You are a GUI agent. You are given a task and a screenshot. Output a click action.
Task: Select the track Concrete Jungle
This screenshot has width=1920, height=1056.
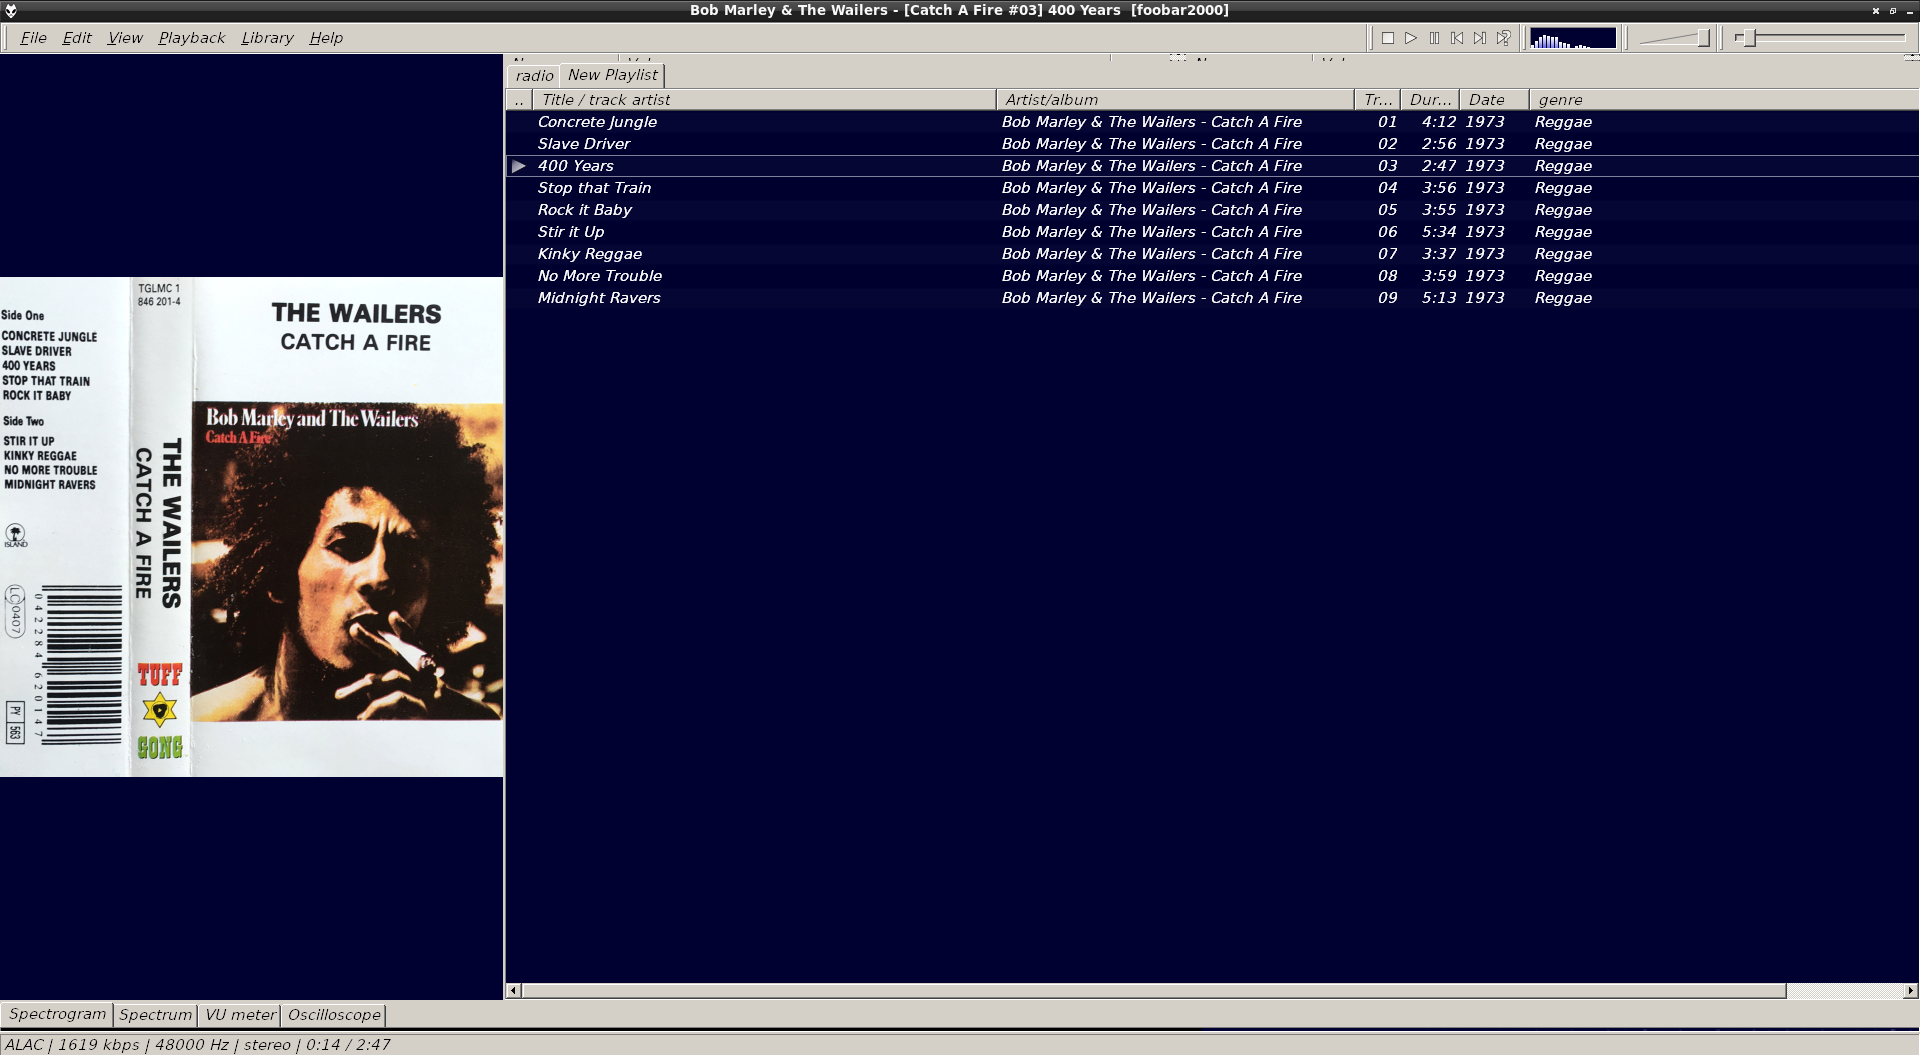[x=1212, y=122]
